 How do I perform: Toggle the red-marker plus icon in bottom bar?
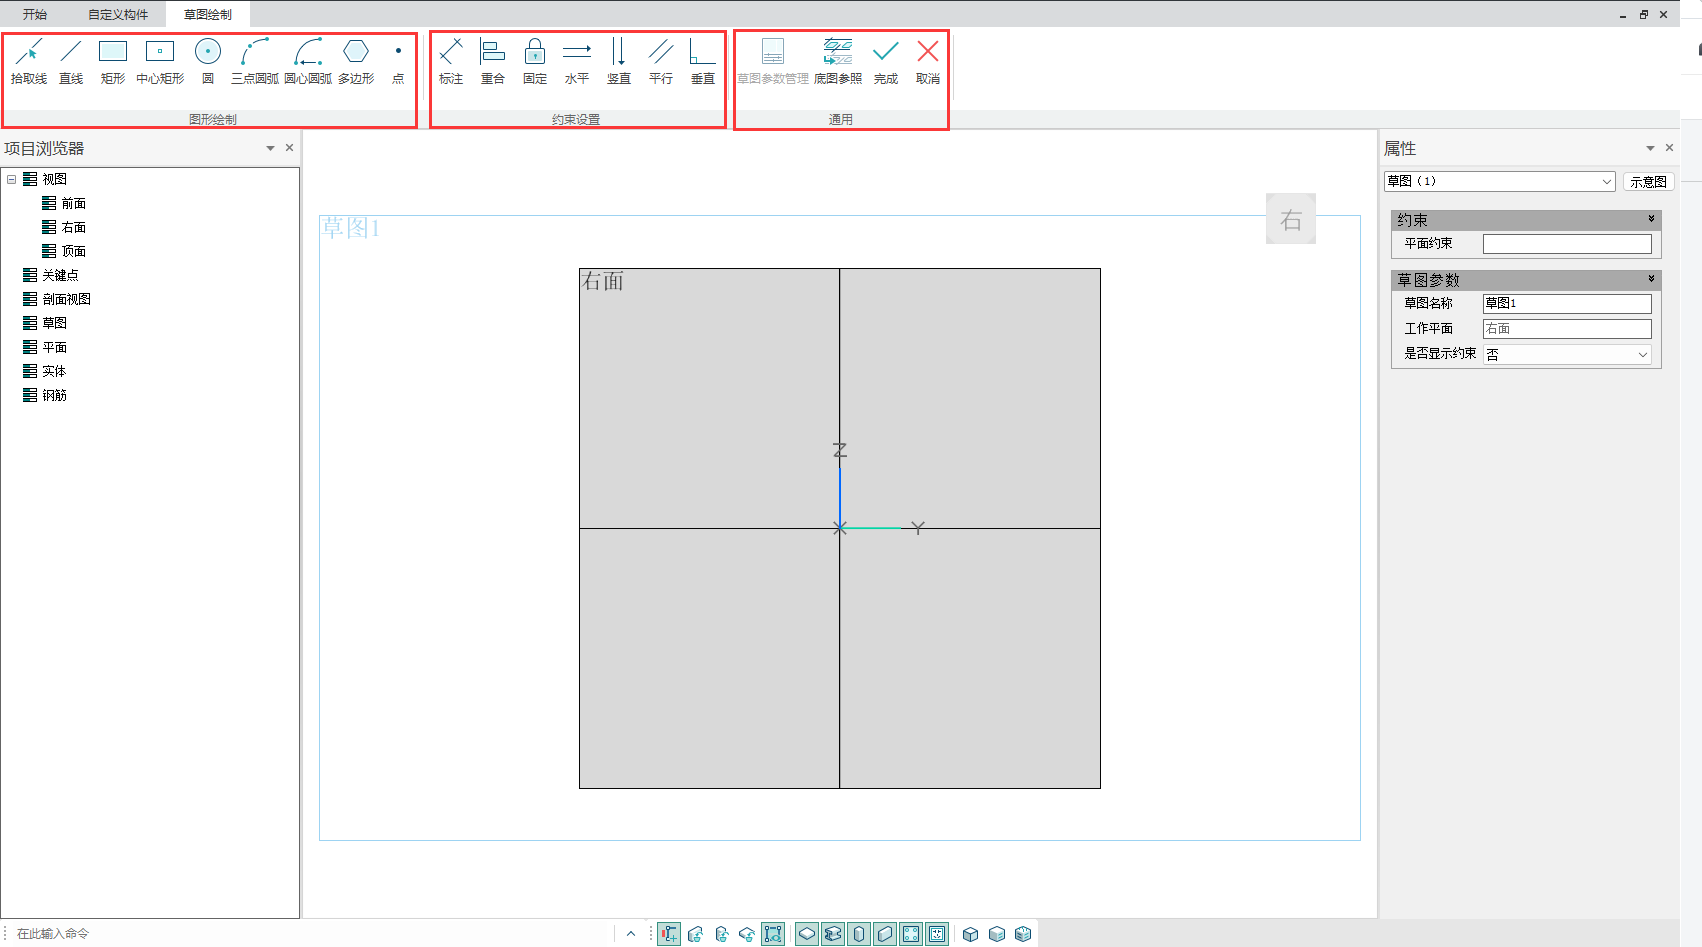click(x=669, y=934)
